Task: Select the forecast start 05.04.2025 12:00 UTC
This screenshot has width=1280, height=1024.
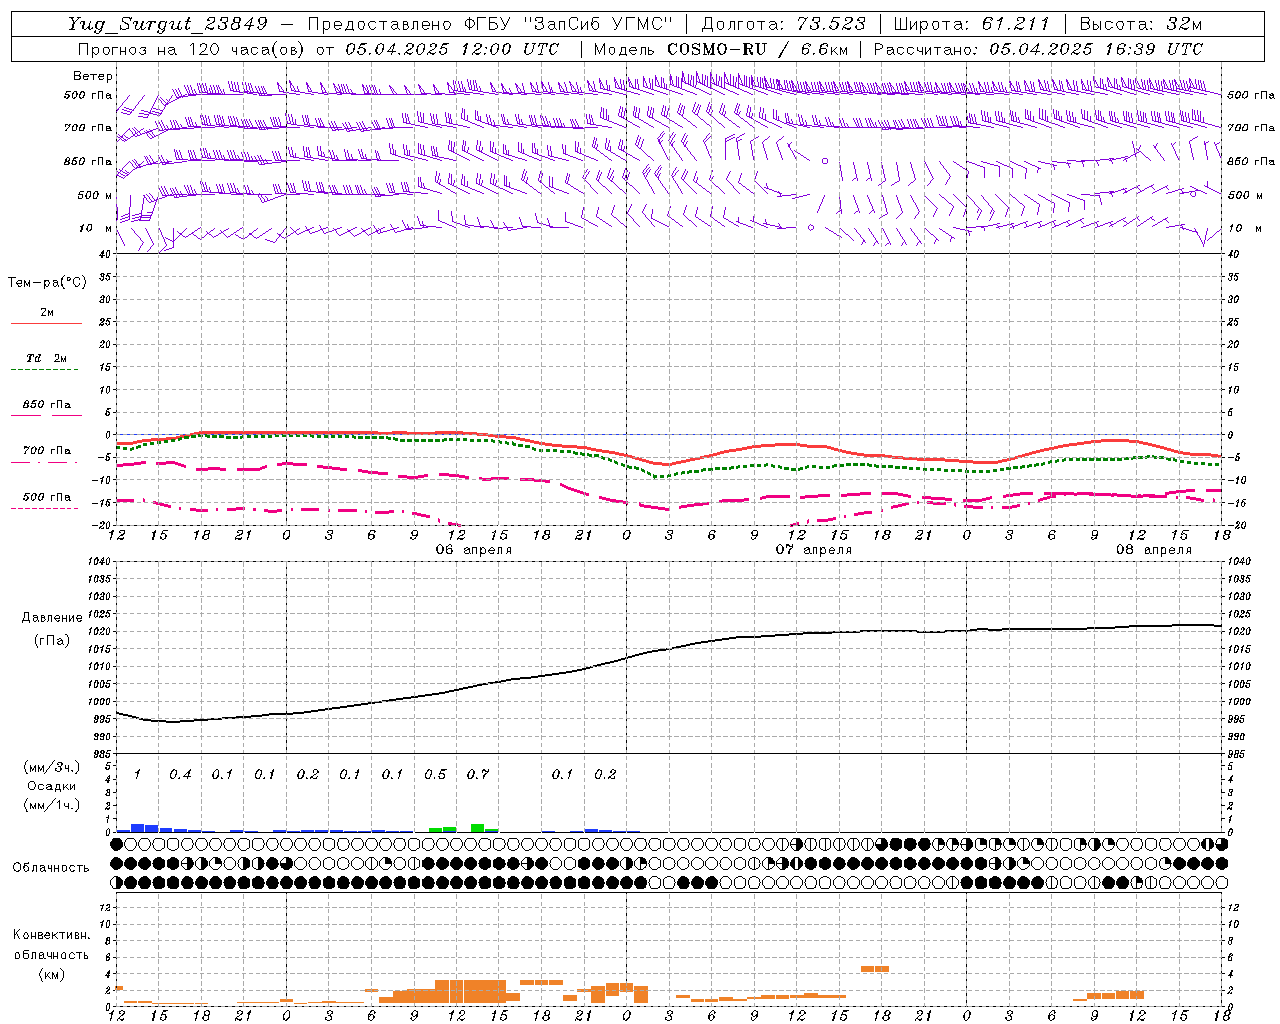Action: (452, 49)
